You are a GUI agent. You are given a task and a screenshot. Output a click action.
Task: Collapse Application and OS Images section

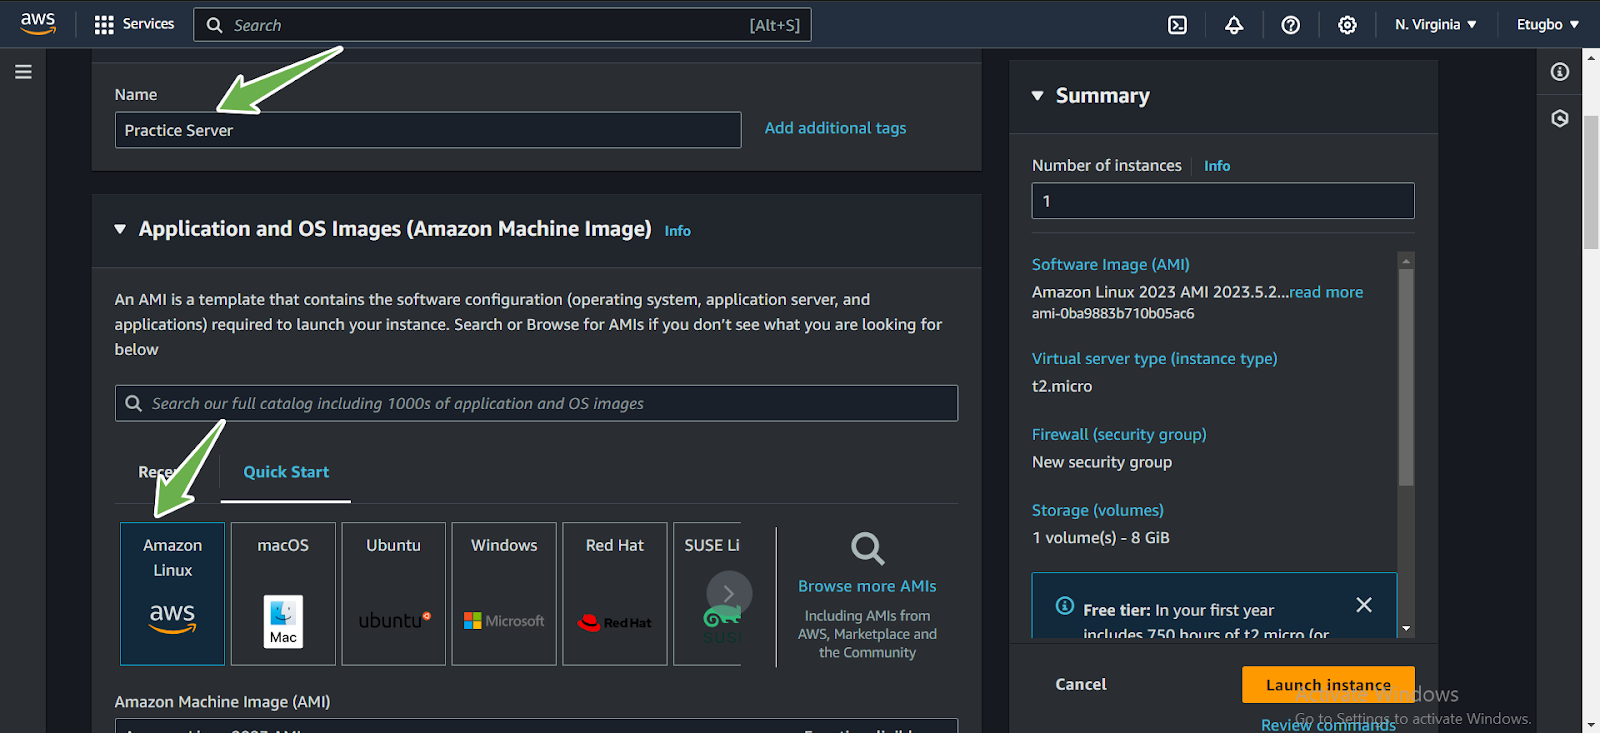point(120,229)
